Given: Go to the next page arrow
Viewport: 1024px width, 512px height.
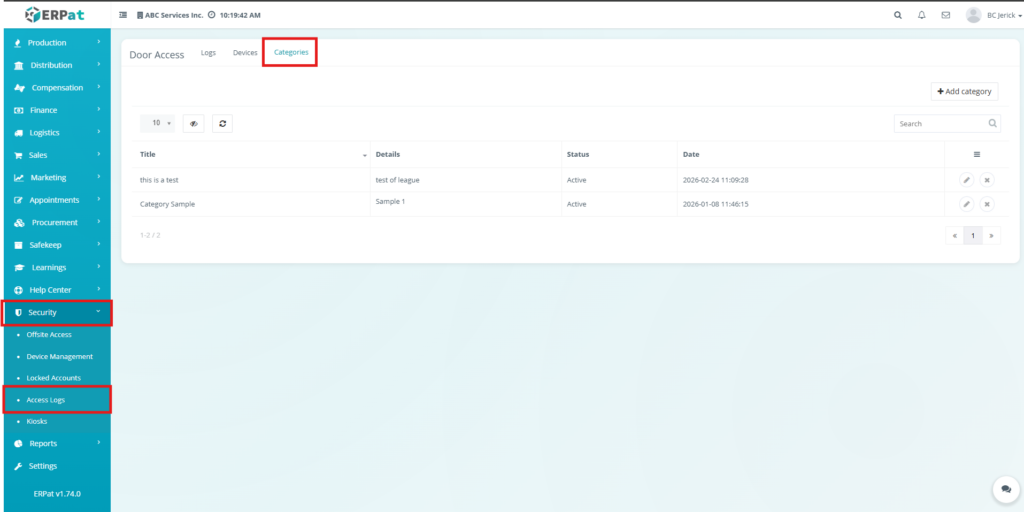Looking at the screenshot, I should click(x=991, y=236).
